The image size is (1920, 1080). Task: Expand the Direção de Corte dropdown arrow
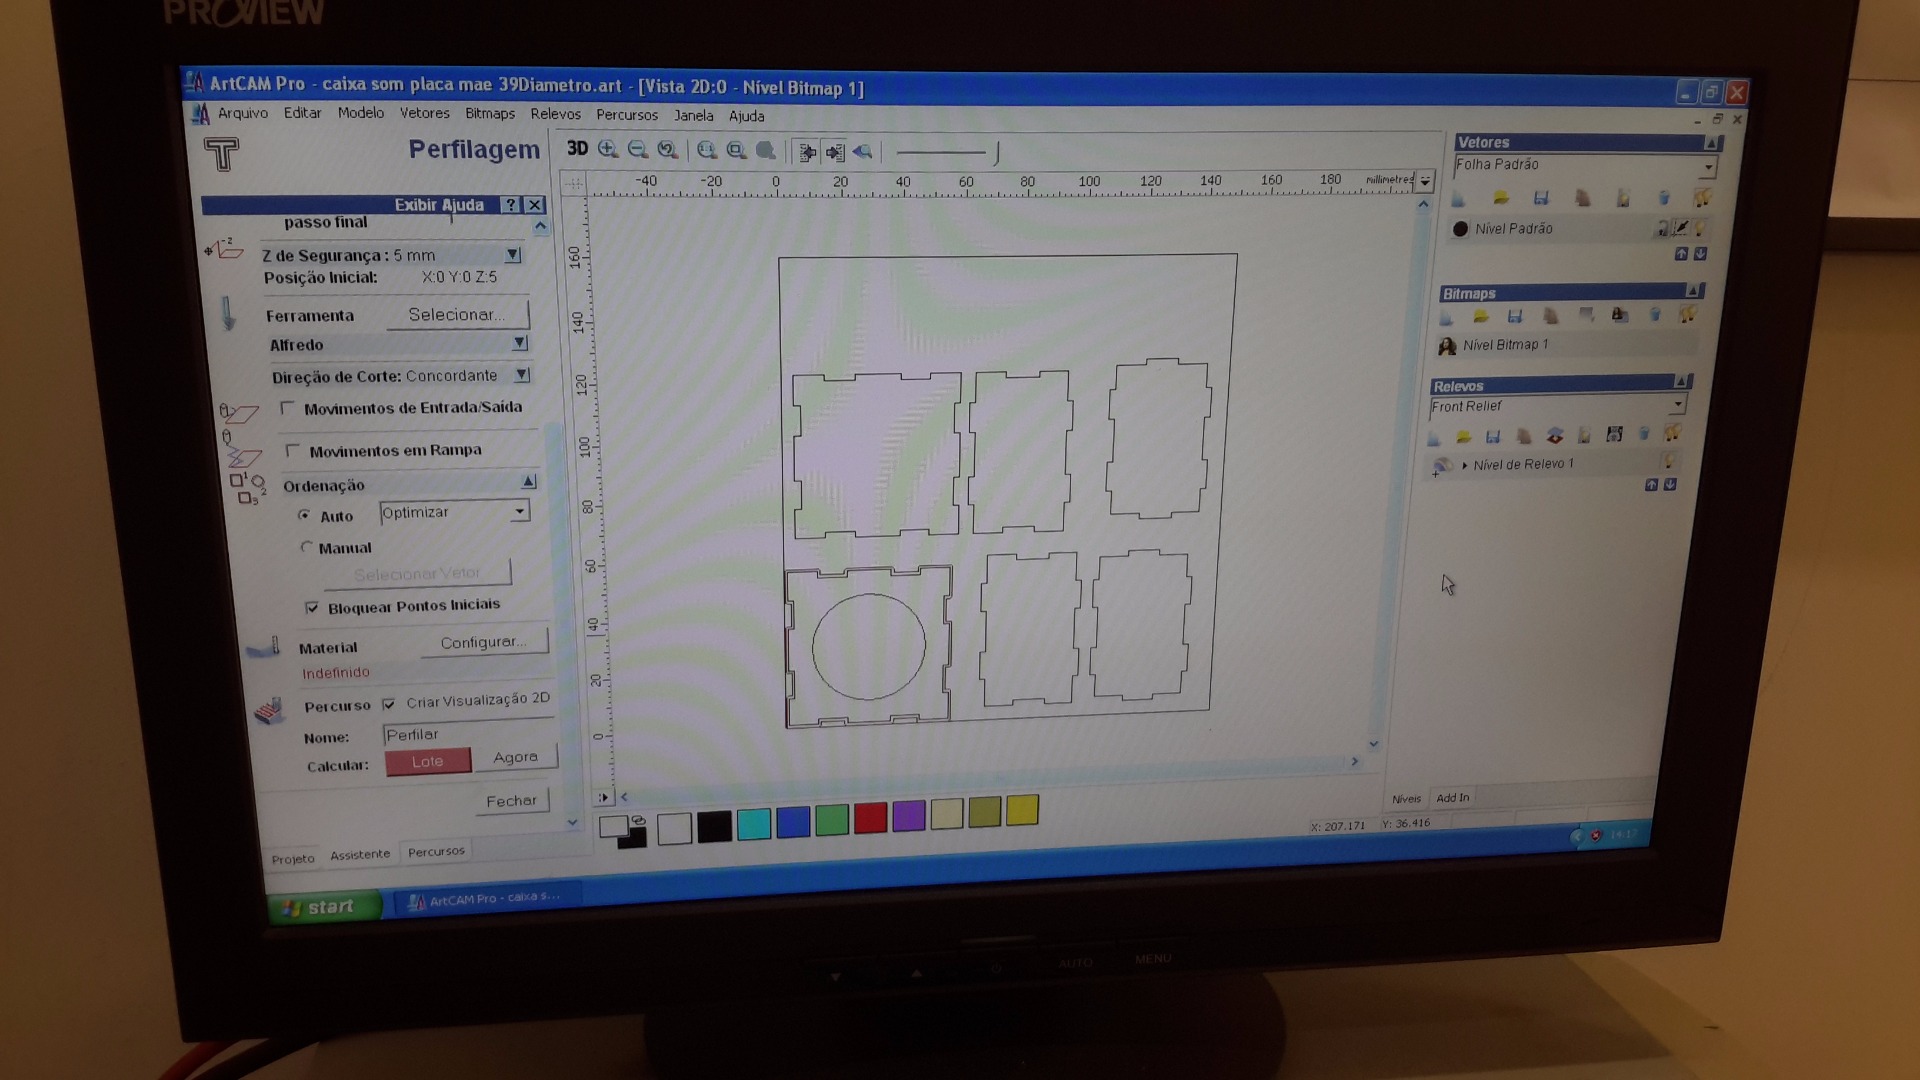click(x=521, y=375)
